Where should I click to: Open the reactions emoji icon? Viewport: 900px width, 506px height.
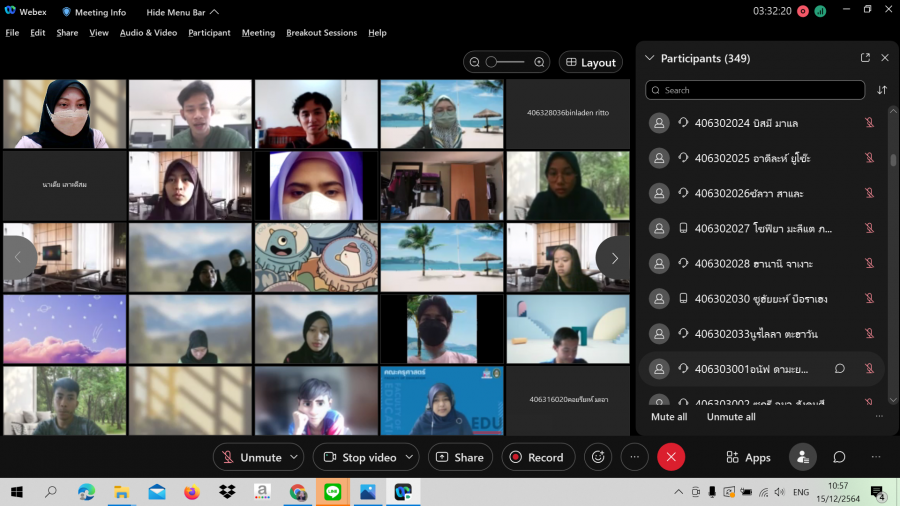[x=598, y=457]
